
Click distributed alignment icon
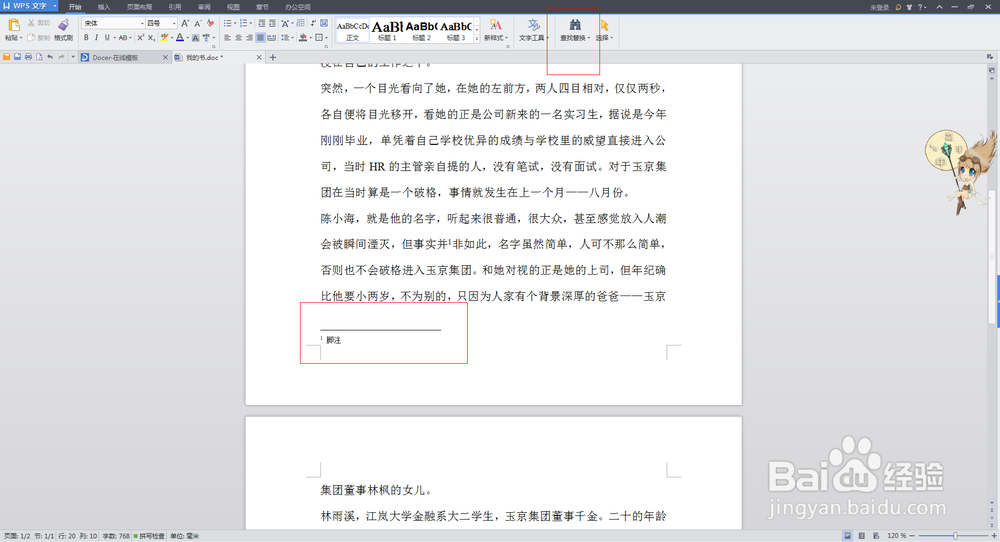272,38
